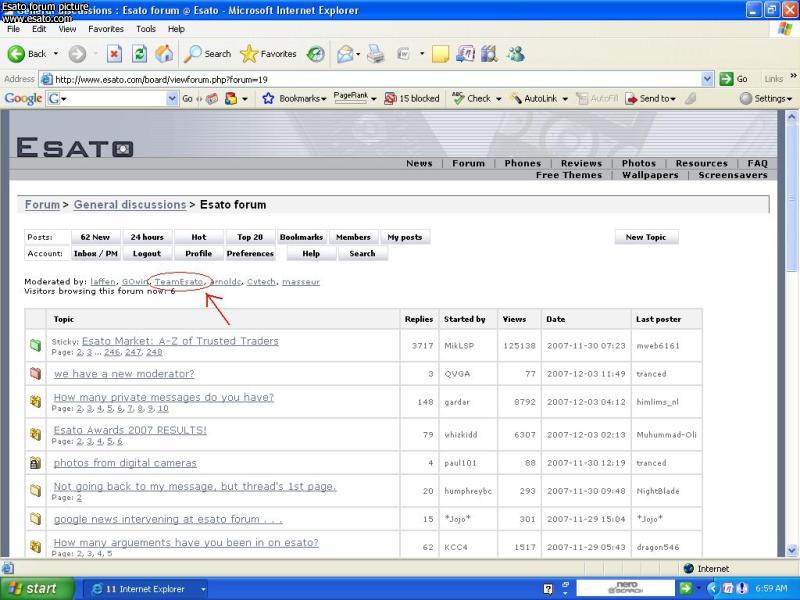Click the IE Back arrow icon

(x=16, y=54)
